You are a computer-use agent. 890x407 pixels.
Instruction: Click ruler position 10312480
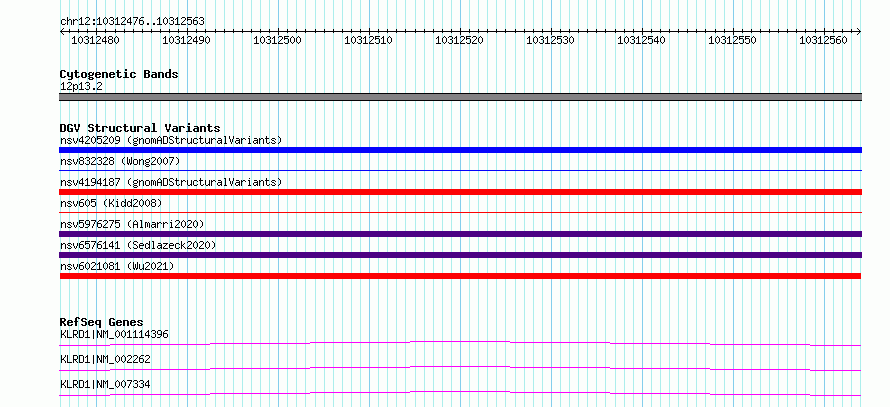(x=96, y=40)
